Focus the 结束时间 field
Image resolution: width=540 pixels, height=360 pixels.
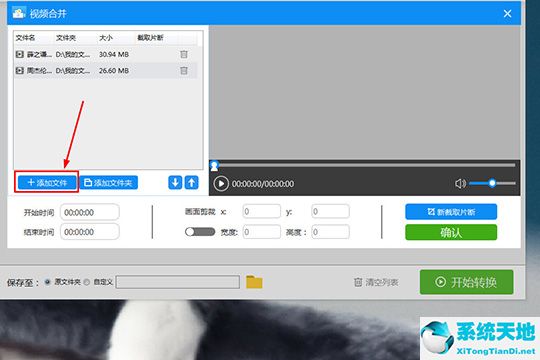(90, 232)
